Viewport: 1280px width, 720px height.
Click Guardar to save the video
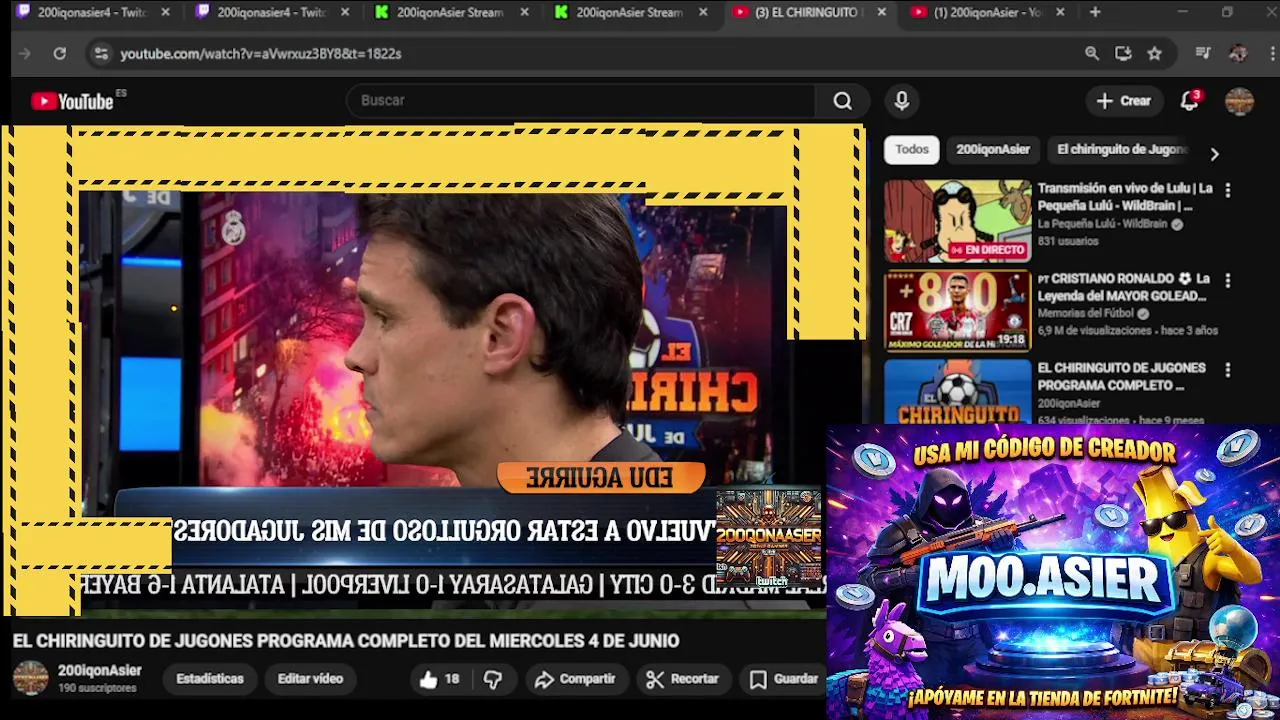point(784,679)
